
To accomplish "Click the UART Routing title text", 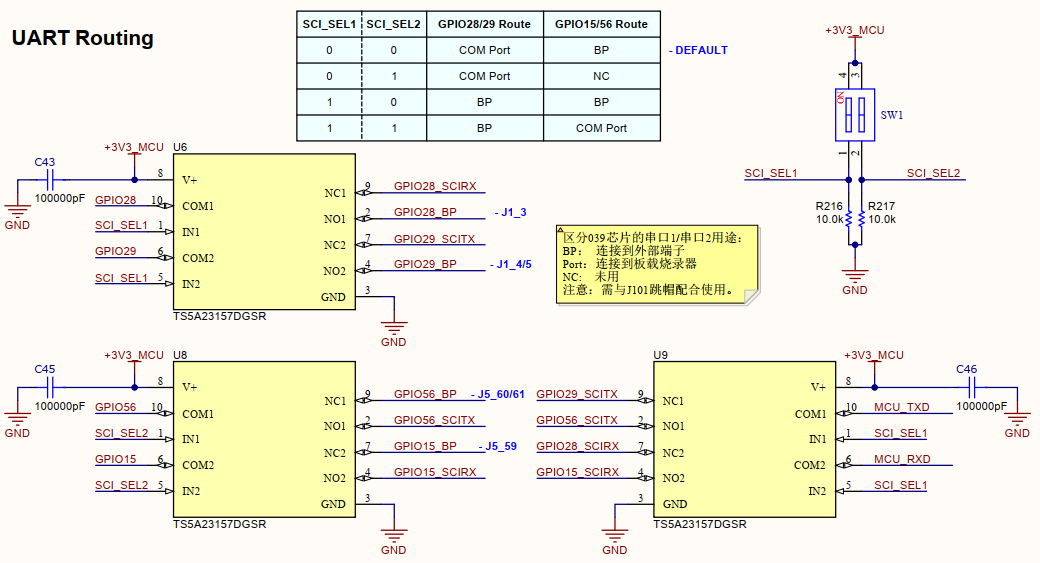I will (x=82, y=38).
